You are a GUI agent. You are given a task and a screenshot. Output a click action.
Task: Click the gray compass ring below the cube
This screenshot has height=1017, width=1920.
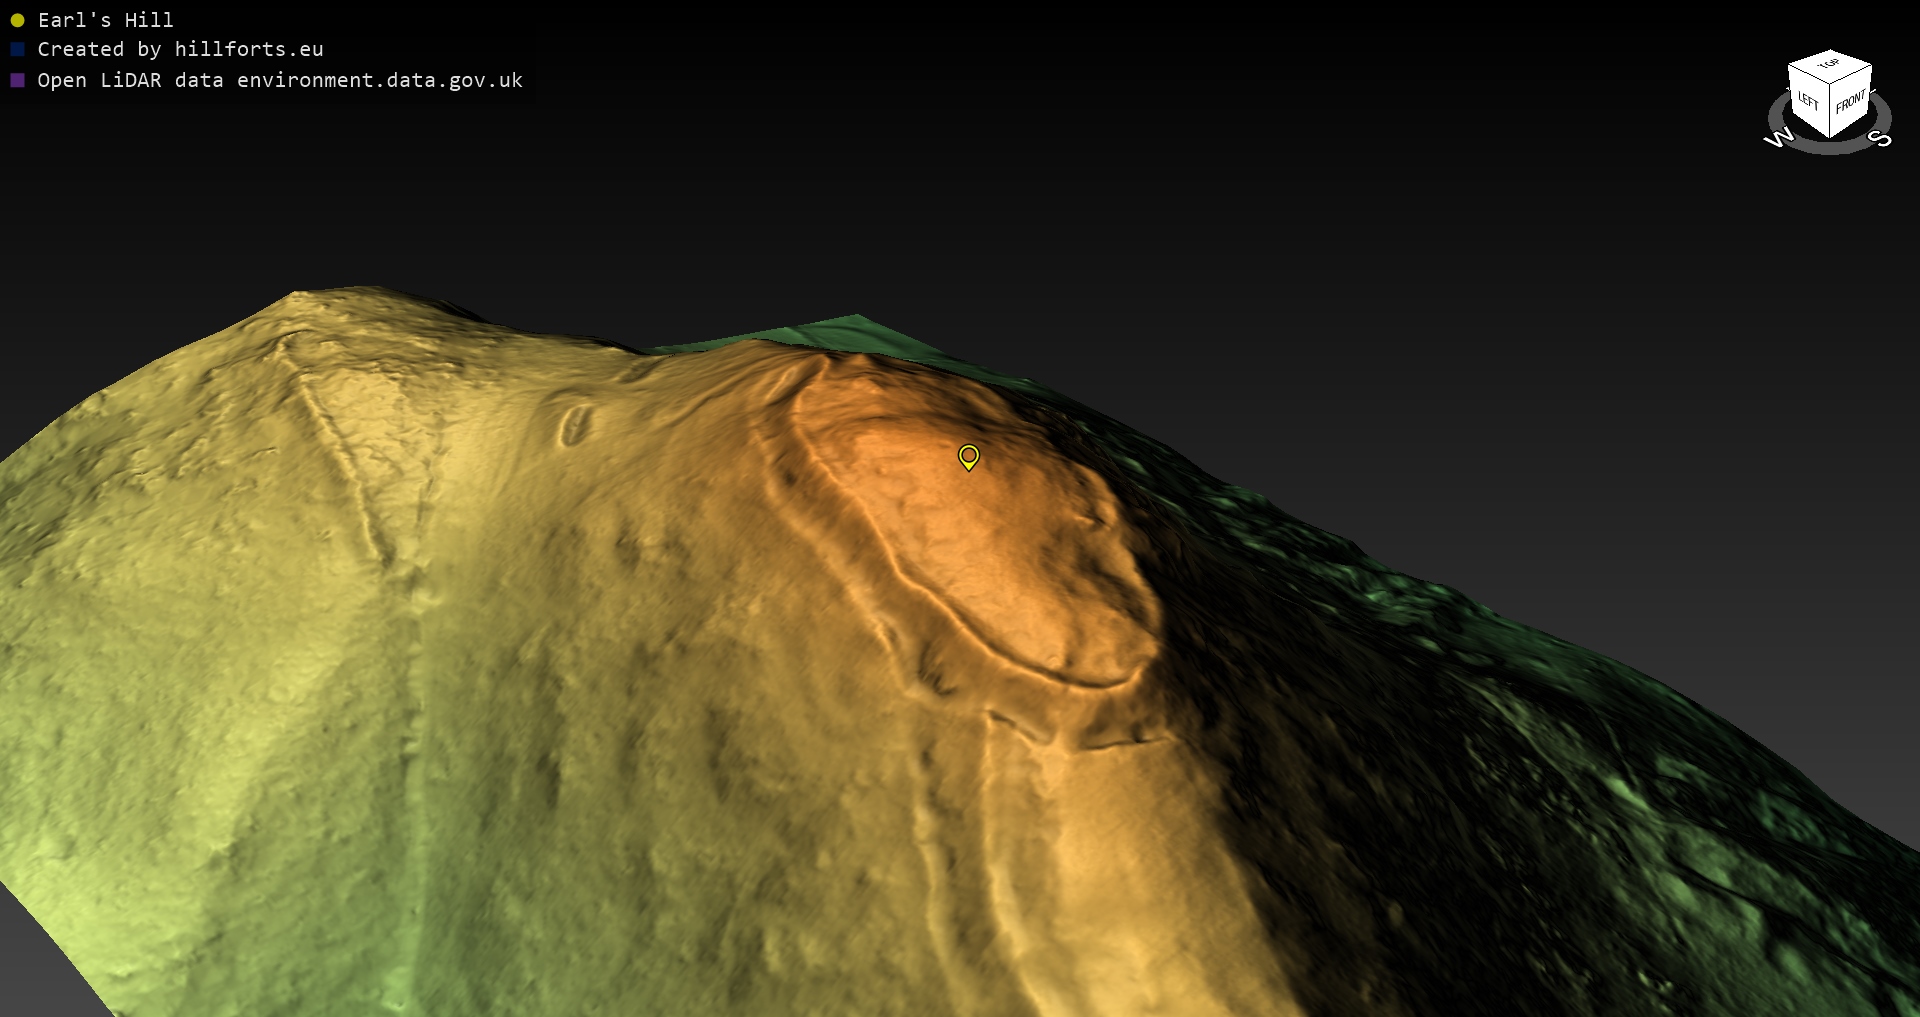pyautogui.click(x=1829, y=147)
